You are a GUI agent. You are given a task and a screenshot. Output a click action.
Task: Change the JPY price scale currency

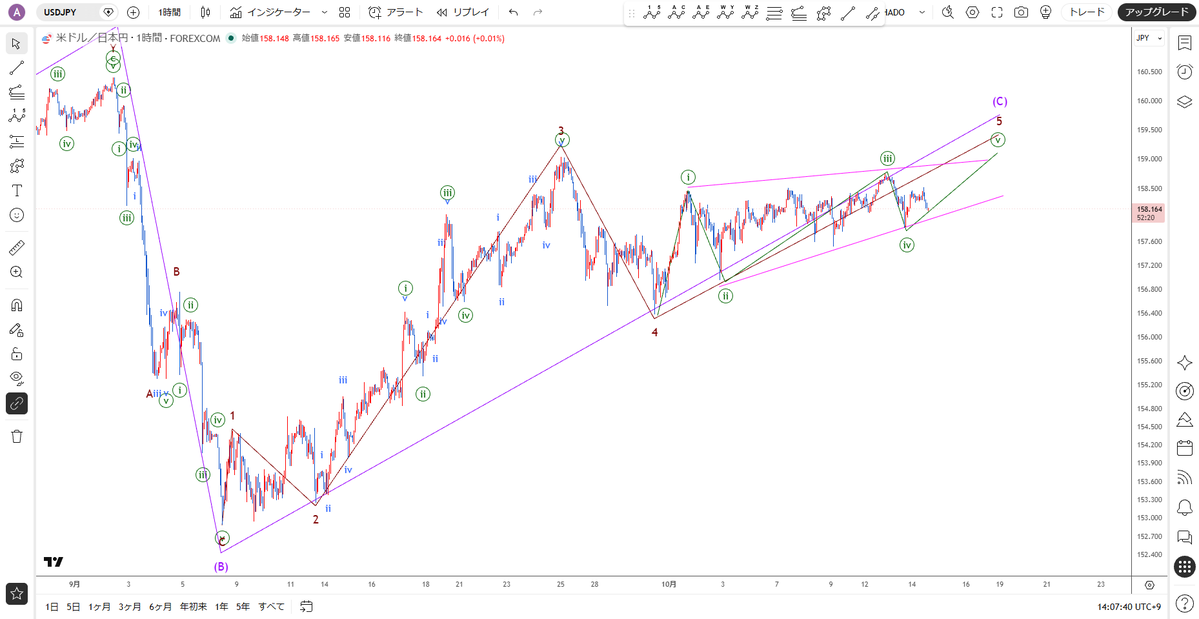[x=1149, y=38]
